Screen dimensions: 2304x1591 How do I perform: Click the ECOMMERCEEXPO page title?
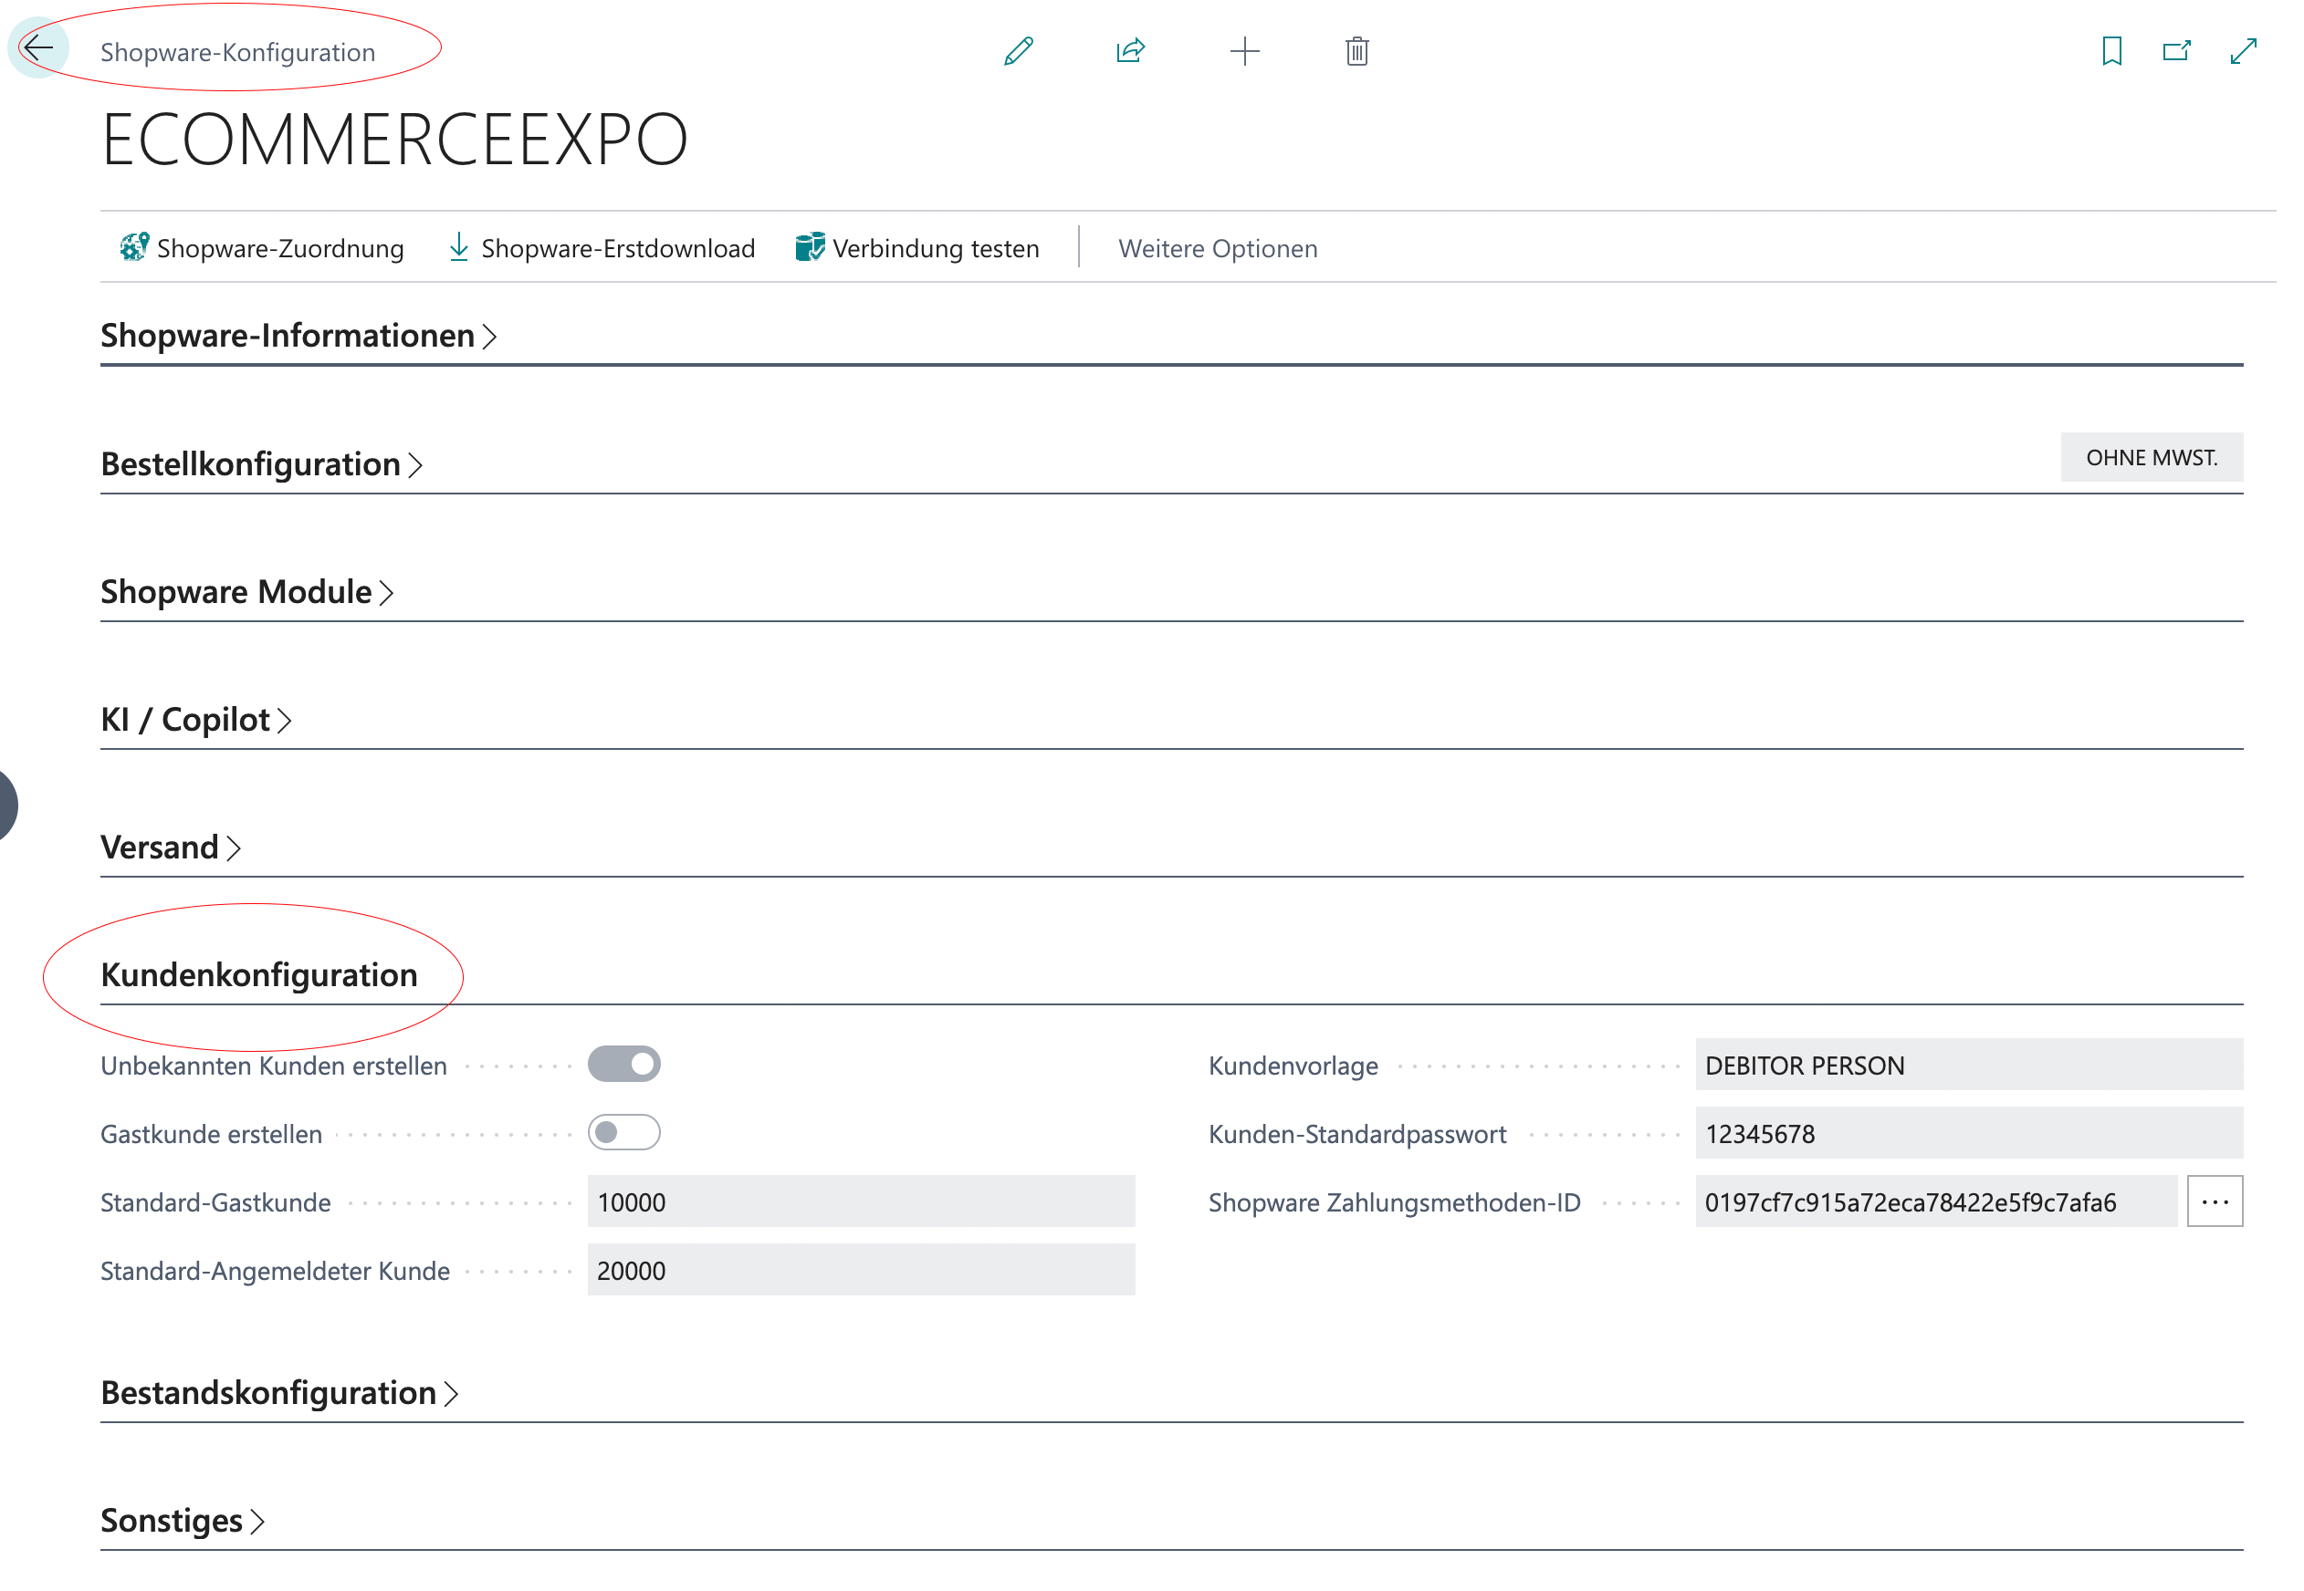pyautogui.click(x=394, y=139)
